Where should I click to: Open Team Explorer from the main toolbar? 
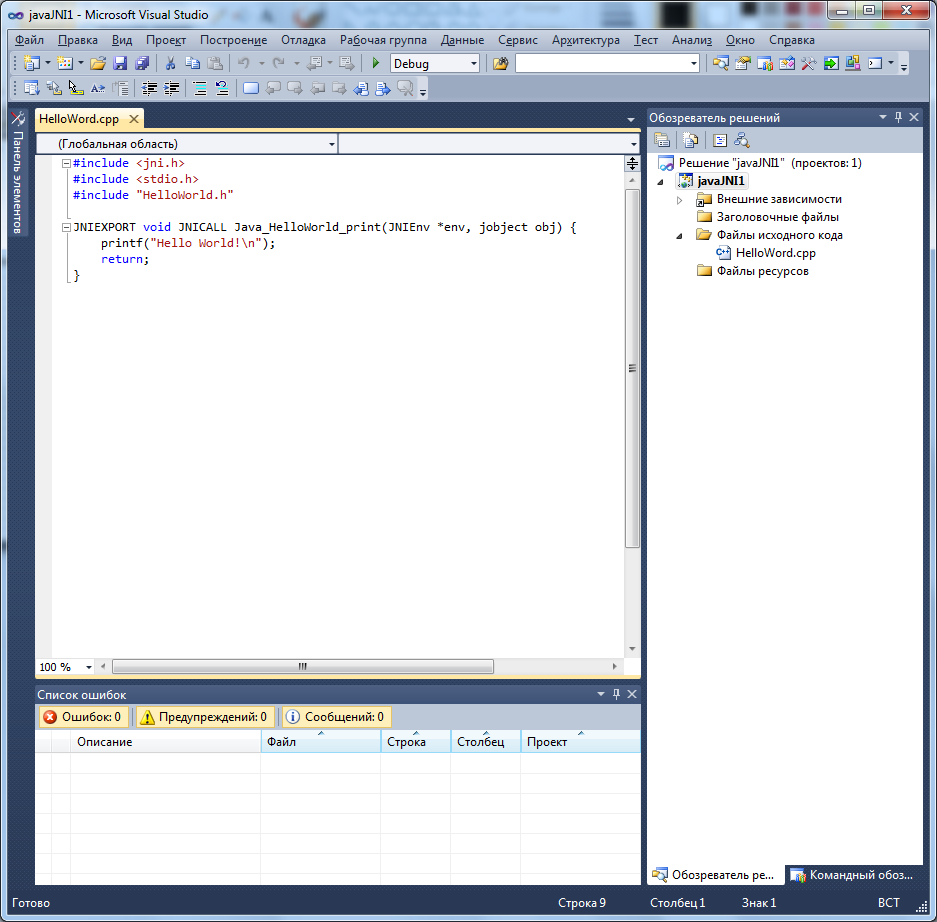[x=764, y=63]
